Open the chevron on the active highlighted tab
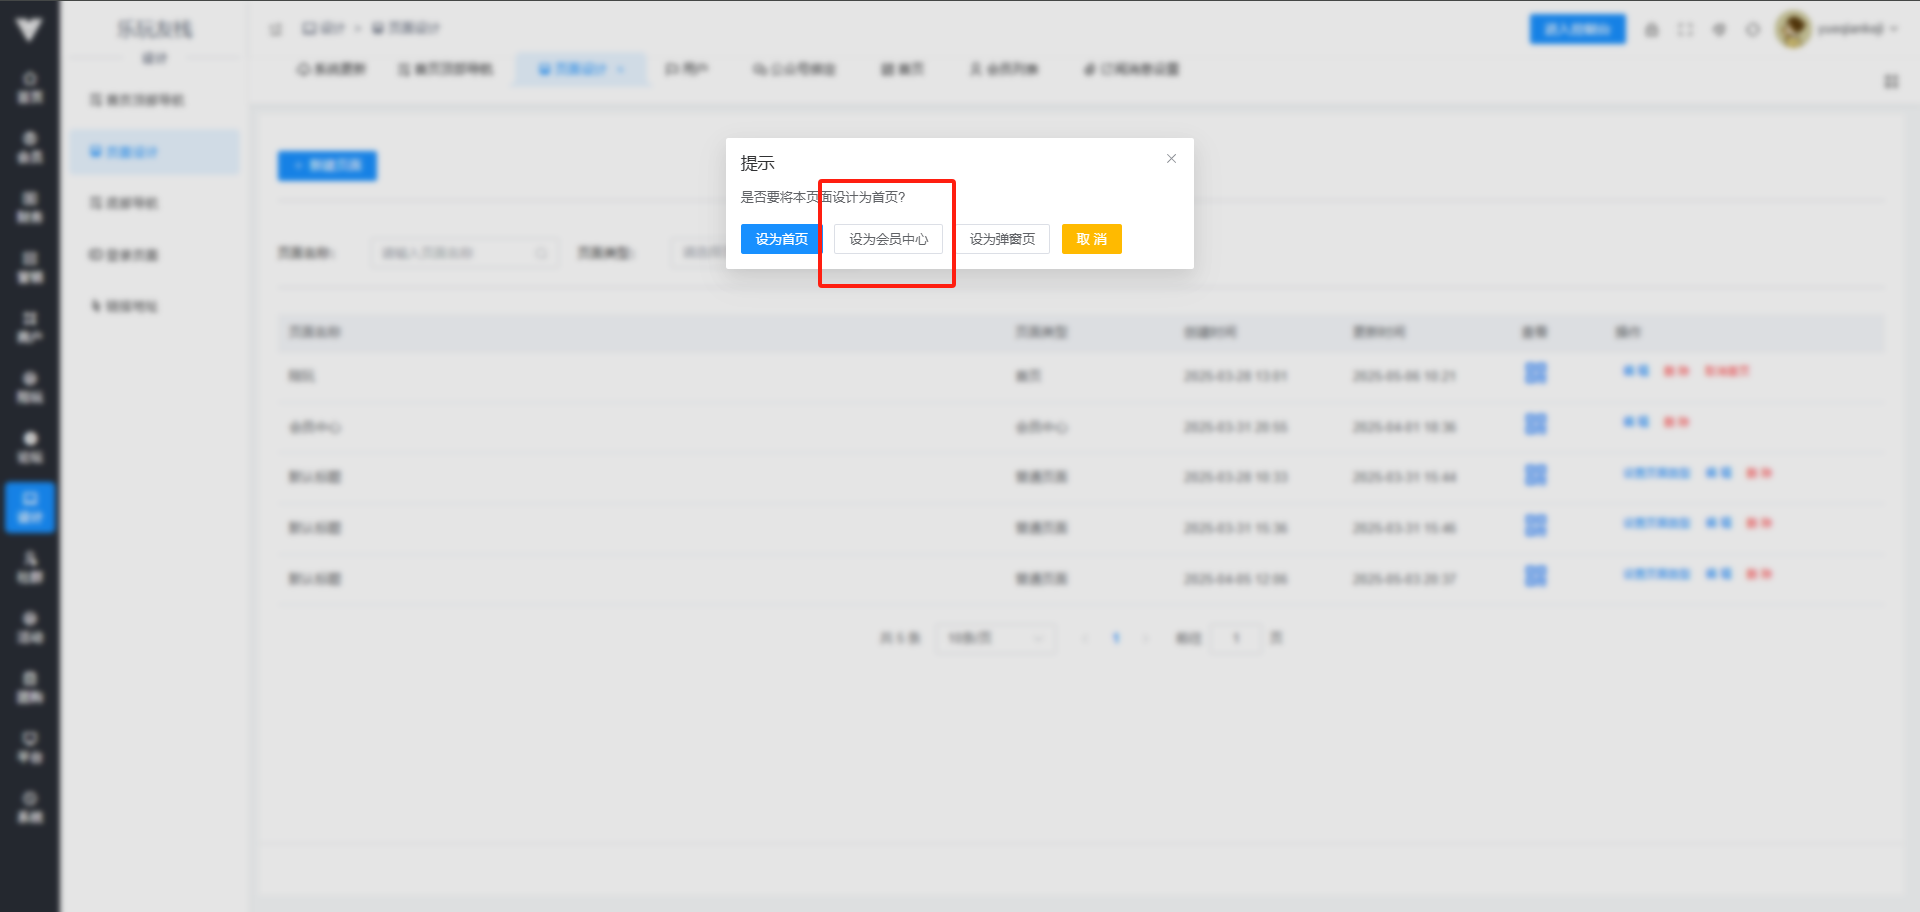Image resolution: width=1920 pixels, height=912 pixels. pos(621,69)
